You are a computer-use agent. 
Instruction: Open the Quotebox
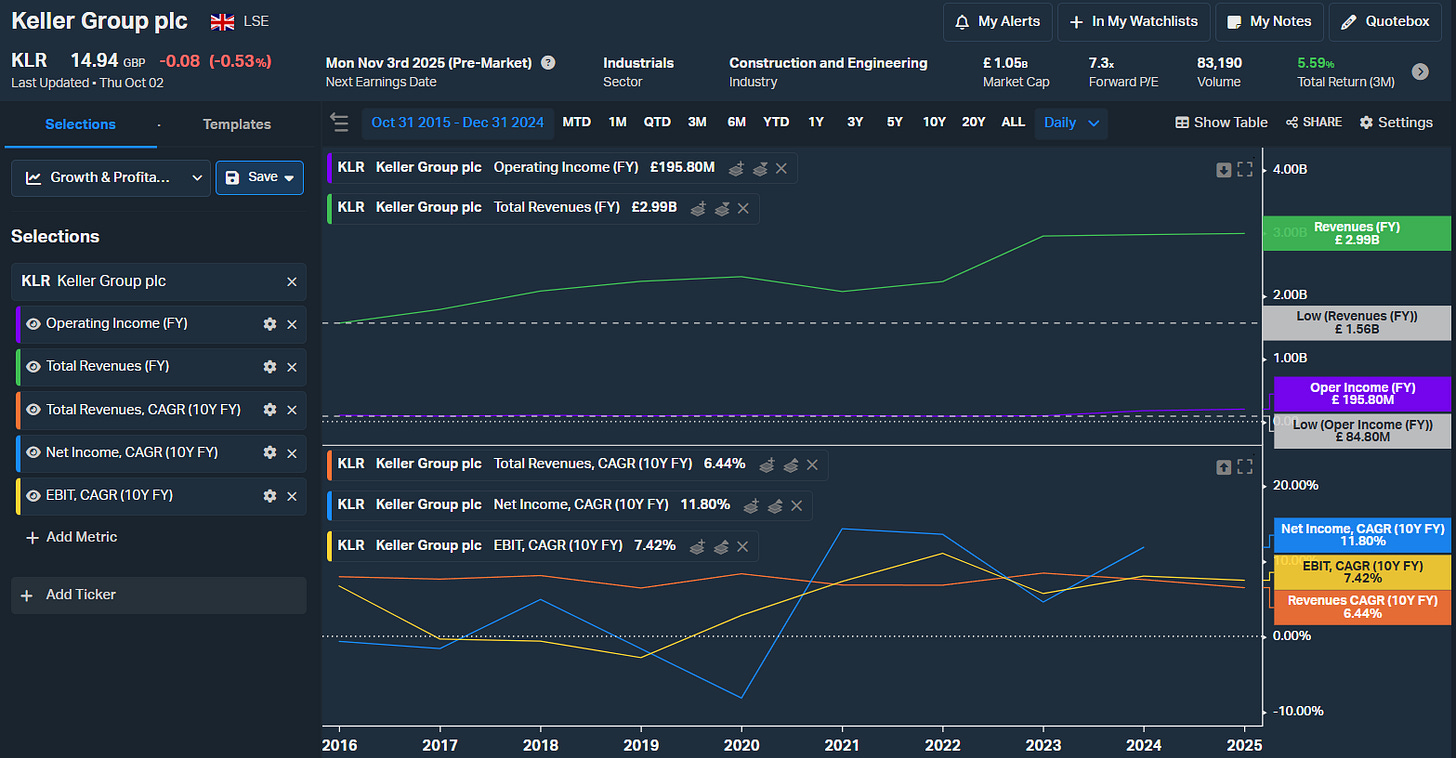click(x=1386, y=22)
